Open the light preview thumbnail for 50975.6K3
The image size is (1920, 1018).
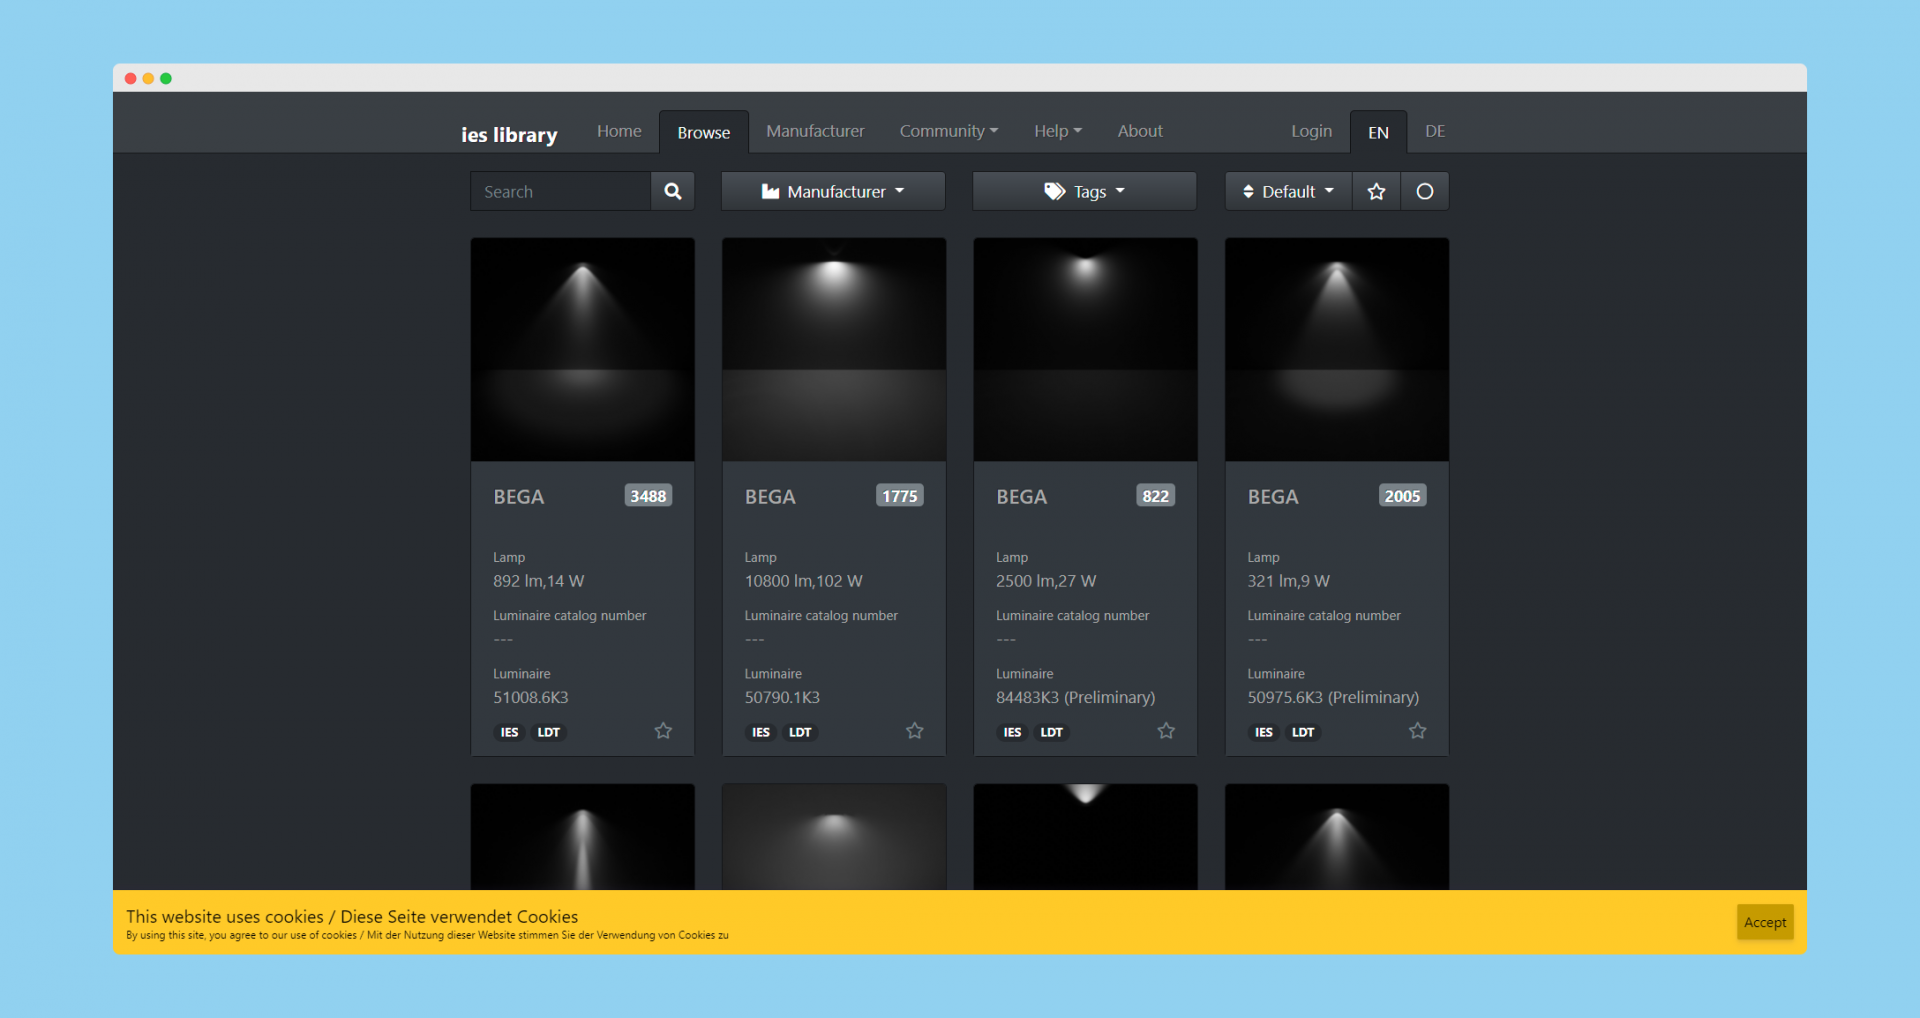click(1337, 349)
